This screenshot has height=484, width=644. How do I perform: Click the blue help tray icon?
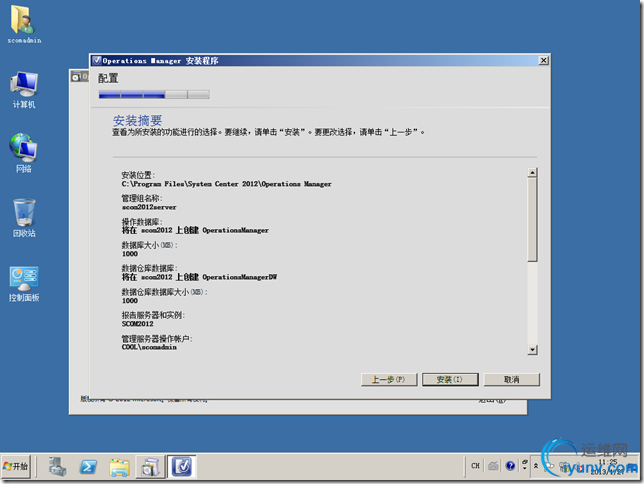click(x=510, y=466)
